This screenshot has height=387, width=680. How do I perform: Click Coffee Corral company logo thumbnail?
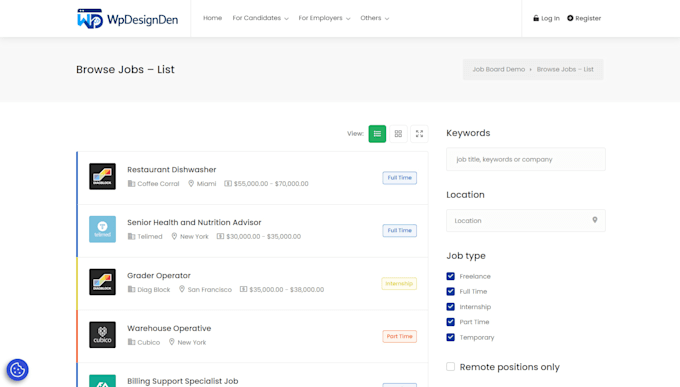tap(102, 176)
